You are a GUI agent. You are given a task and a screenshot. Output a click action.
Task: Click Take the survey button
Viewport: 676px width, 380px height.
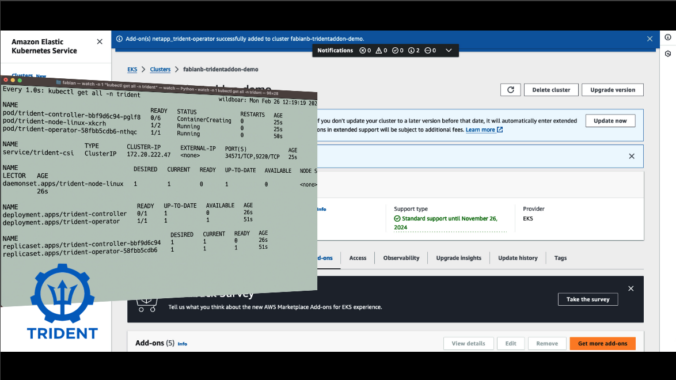click(x=588, y=299)
